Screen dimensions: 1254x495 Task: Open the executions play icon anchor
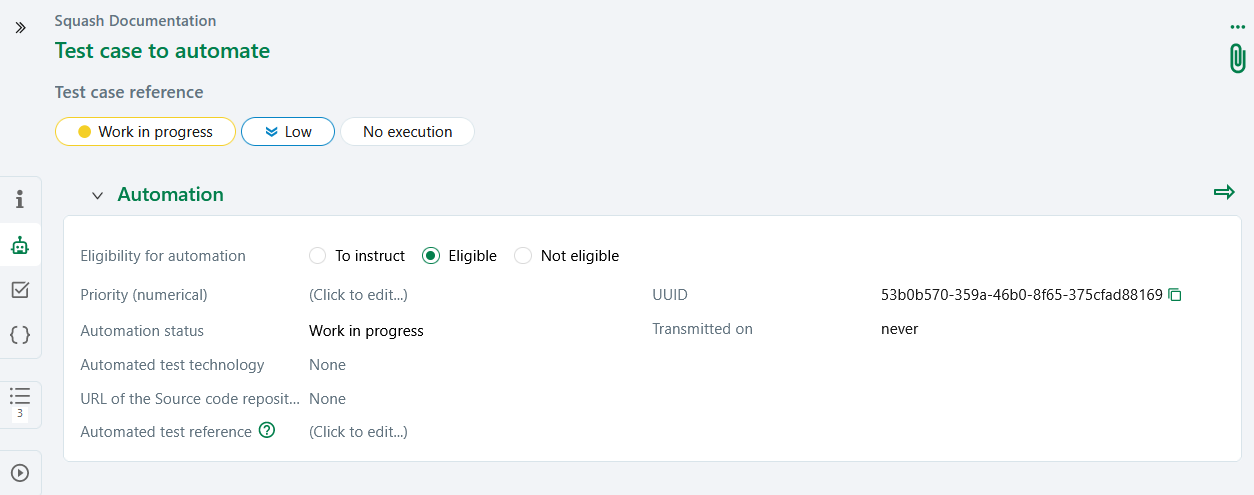coord(20,473)
